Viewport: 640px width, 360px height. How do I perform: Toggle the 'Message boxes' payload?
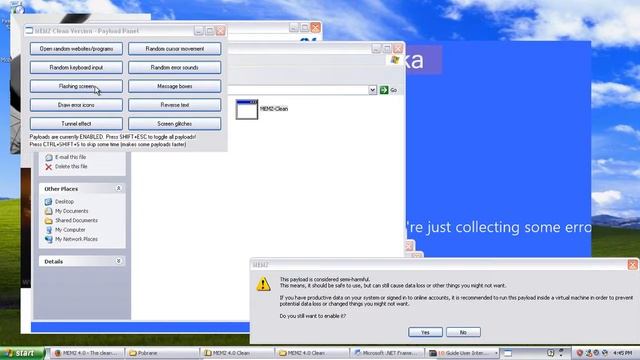175,86
